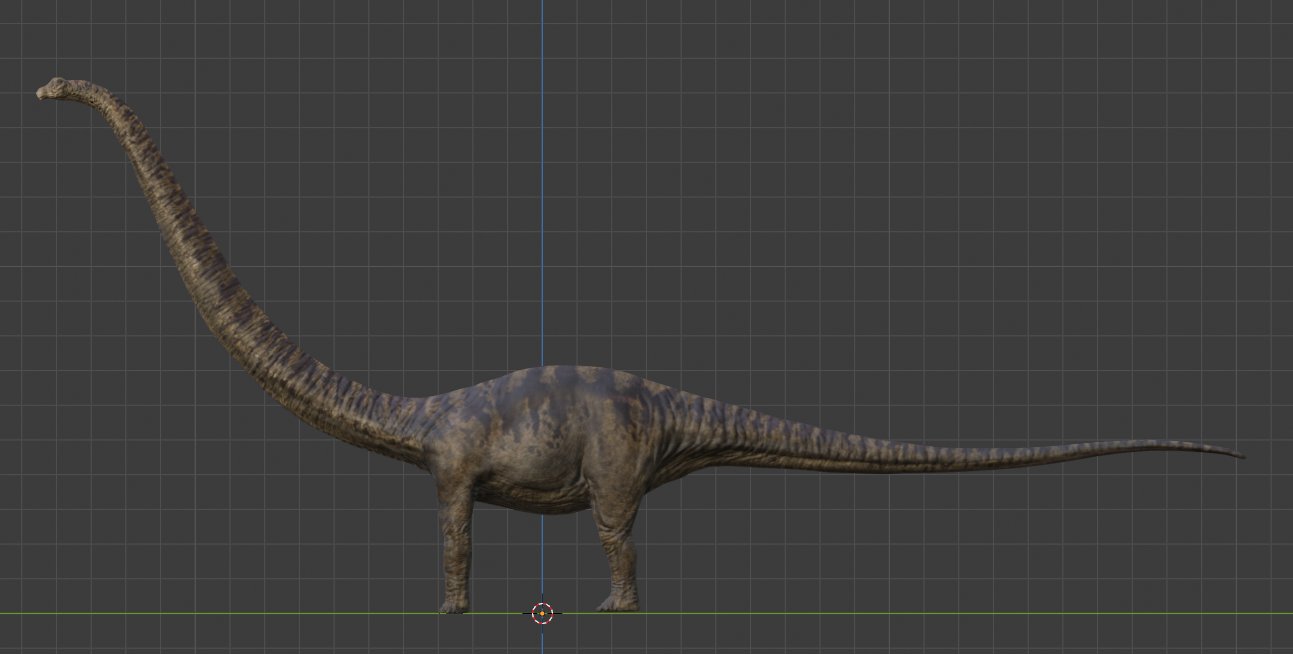Image resolution: width=1293 pixels, height=654 pixels.
Task: Select the dinosaur's front foot
Action: tap(453, 605)
